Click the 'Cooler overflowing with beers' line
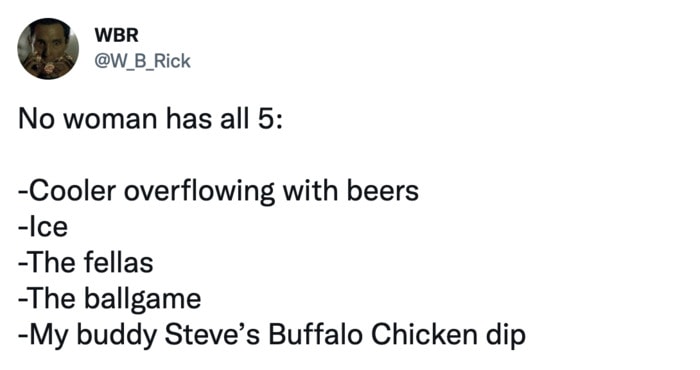 point(218,191)
